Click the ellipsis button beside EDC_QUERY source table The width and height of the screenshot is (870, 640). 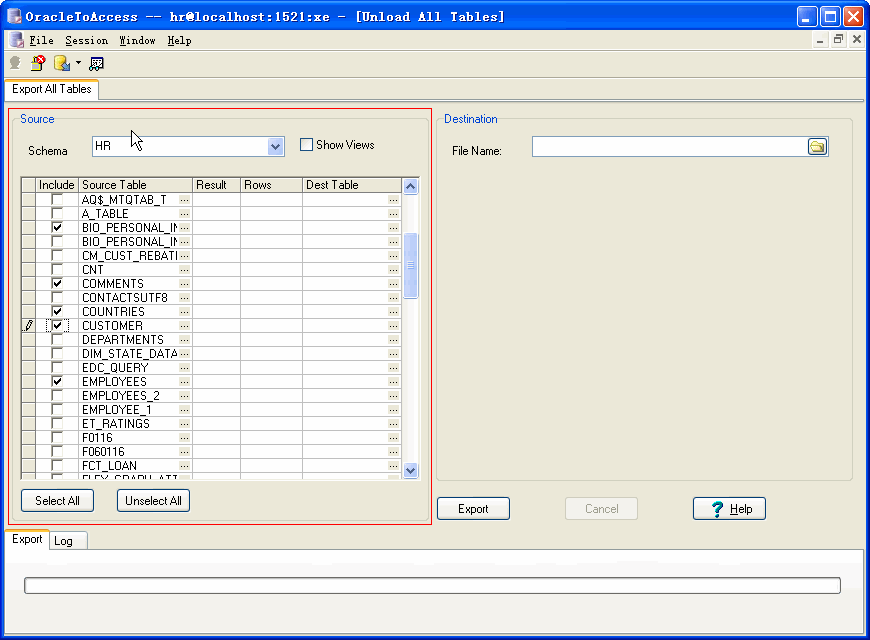pyautogui.click(x=185, y=368)
